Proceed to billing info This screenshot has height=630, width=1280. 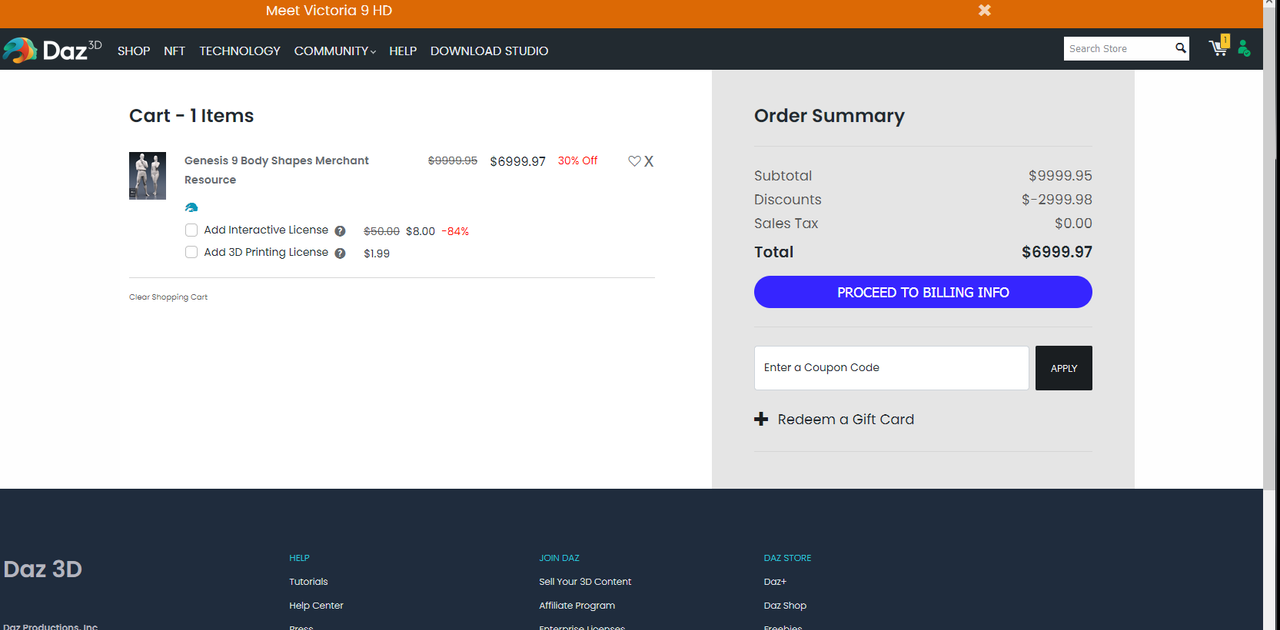(923, 292)
